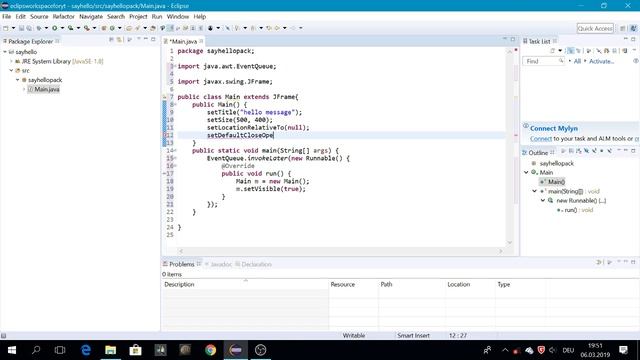Switch to the Declaration tab
The height and width of the screenshot is (360, 640).
coord(253,264)
